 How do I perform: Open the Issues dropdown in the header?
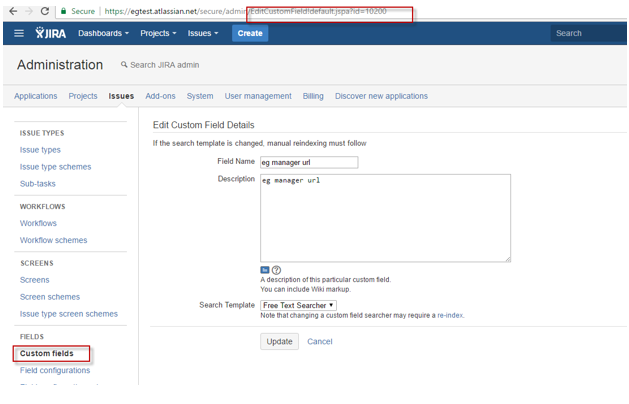tap(203, 33)
